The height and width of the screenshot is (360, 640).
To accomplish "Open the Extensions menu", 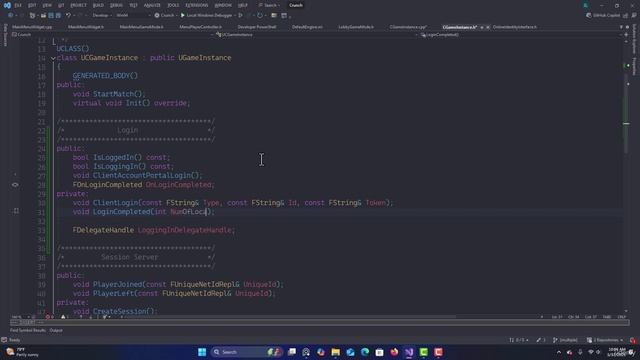I will pyautogui.click(x=197, y=5).
